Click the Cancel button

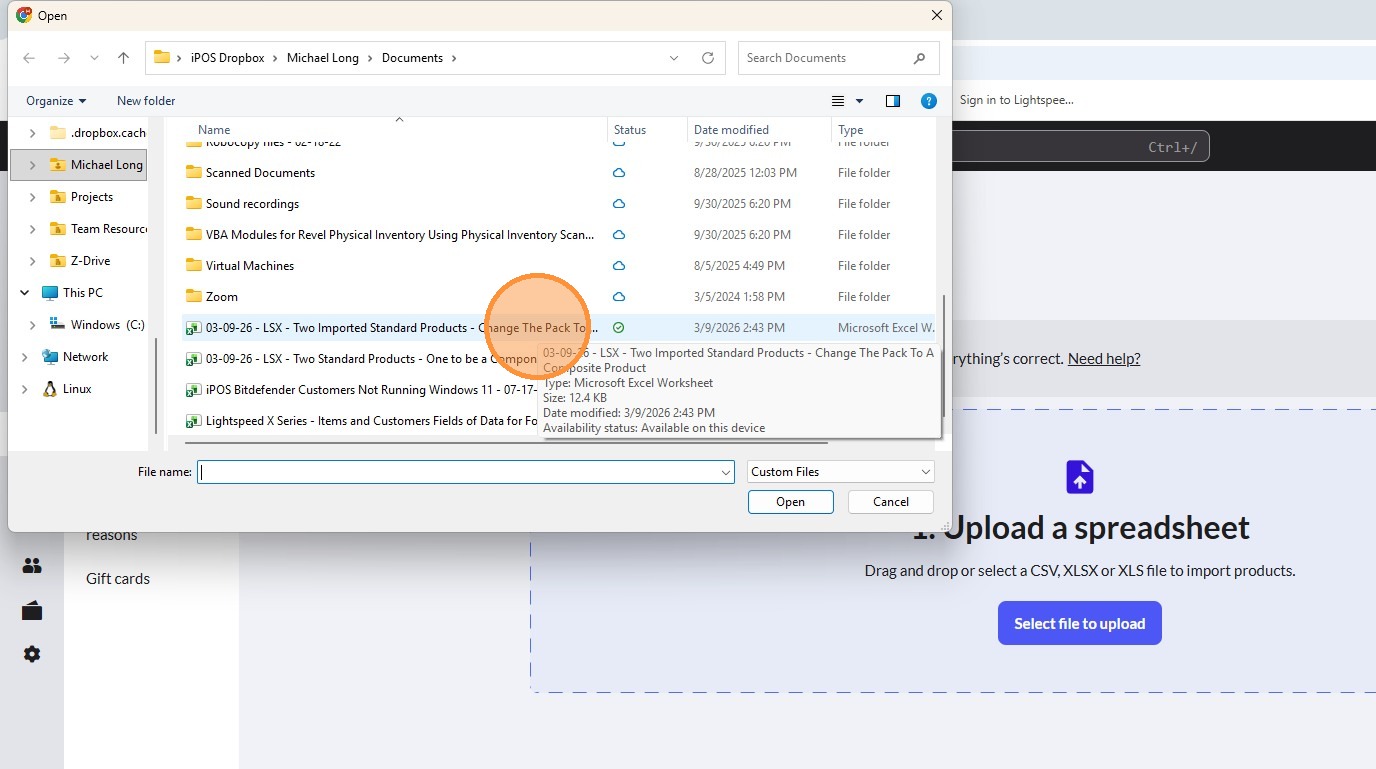pyautogui.click(x=891, y=502)
